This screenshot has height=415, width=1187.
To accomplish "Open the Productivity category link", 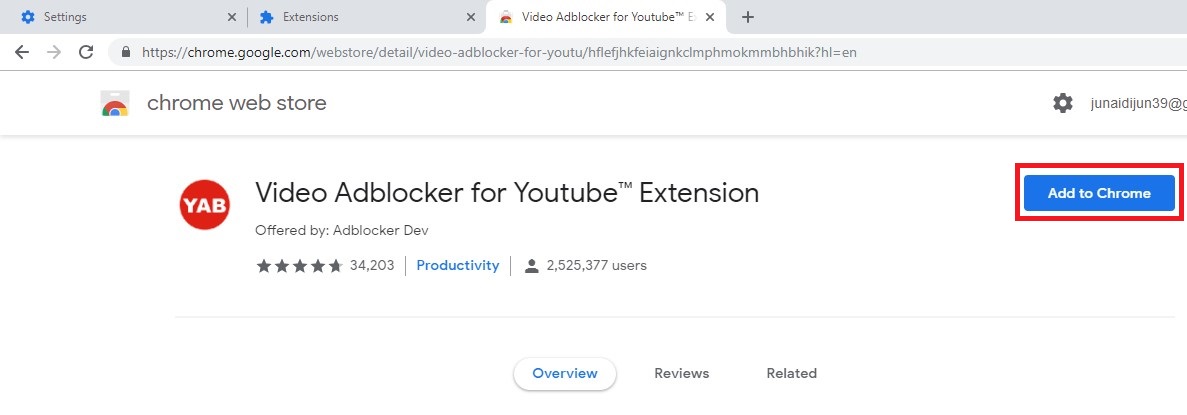I will tap(458, 265).
